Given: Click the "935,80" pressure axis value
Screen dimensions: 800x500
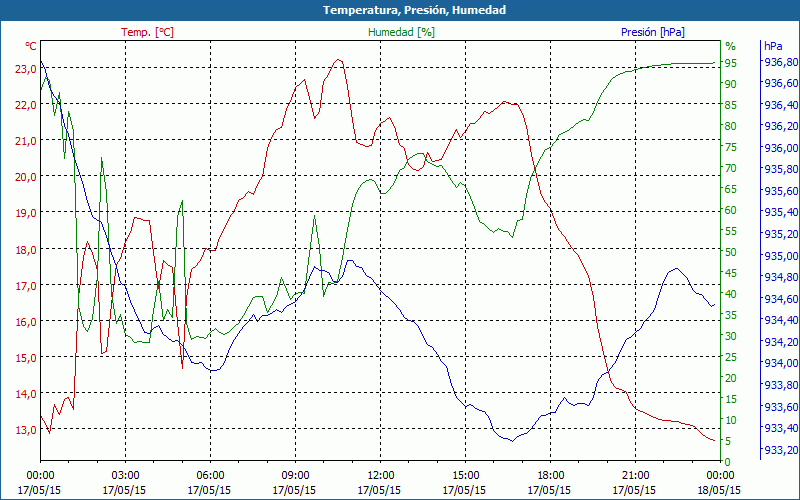Looking at the screenshot, I should (779, 170).
